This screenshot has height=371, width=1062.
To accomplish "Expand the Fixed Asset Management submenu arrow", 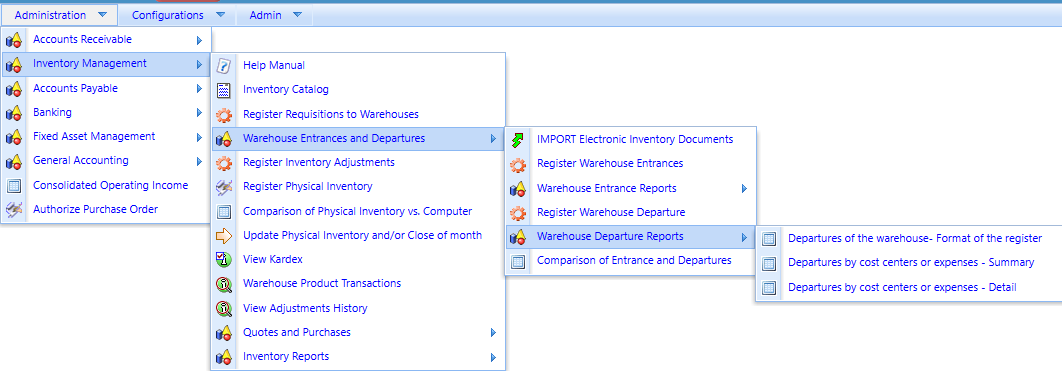I will point(199,137).
